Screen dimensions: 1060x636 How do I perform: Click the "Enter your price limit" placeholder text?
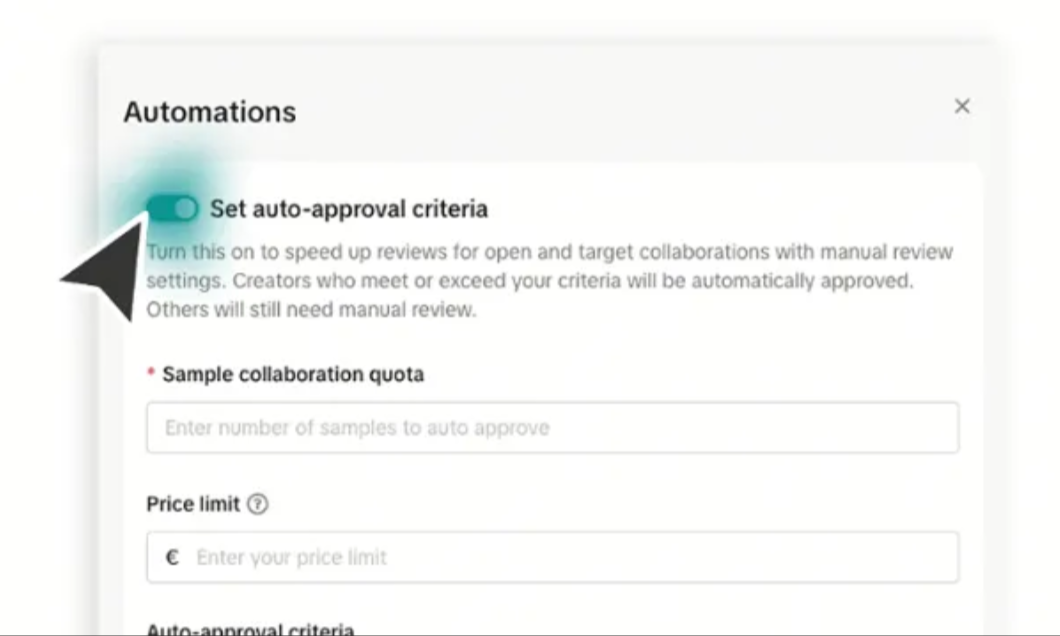pos(291,558)
